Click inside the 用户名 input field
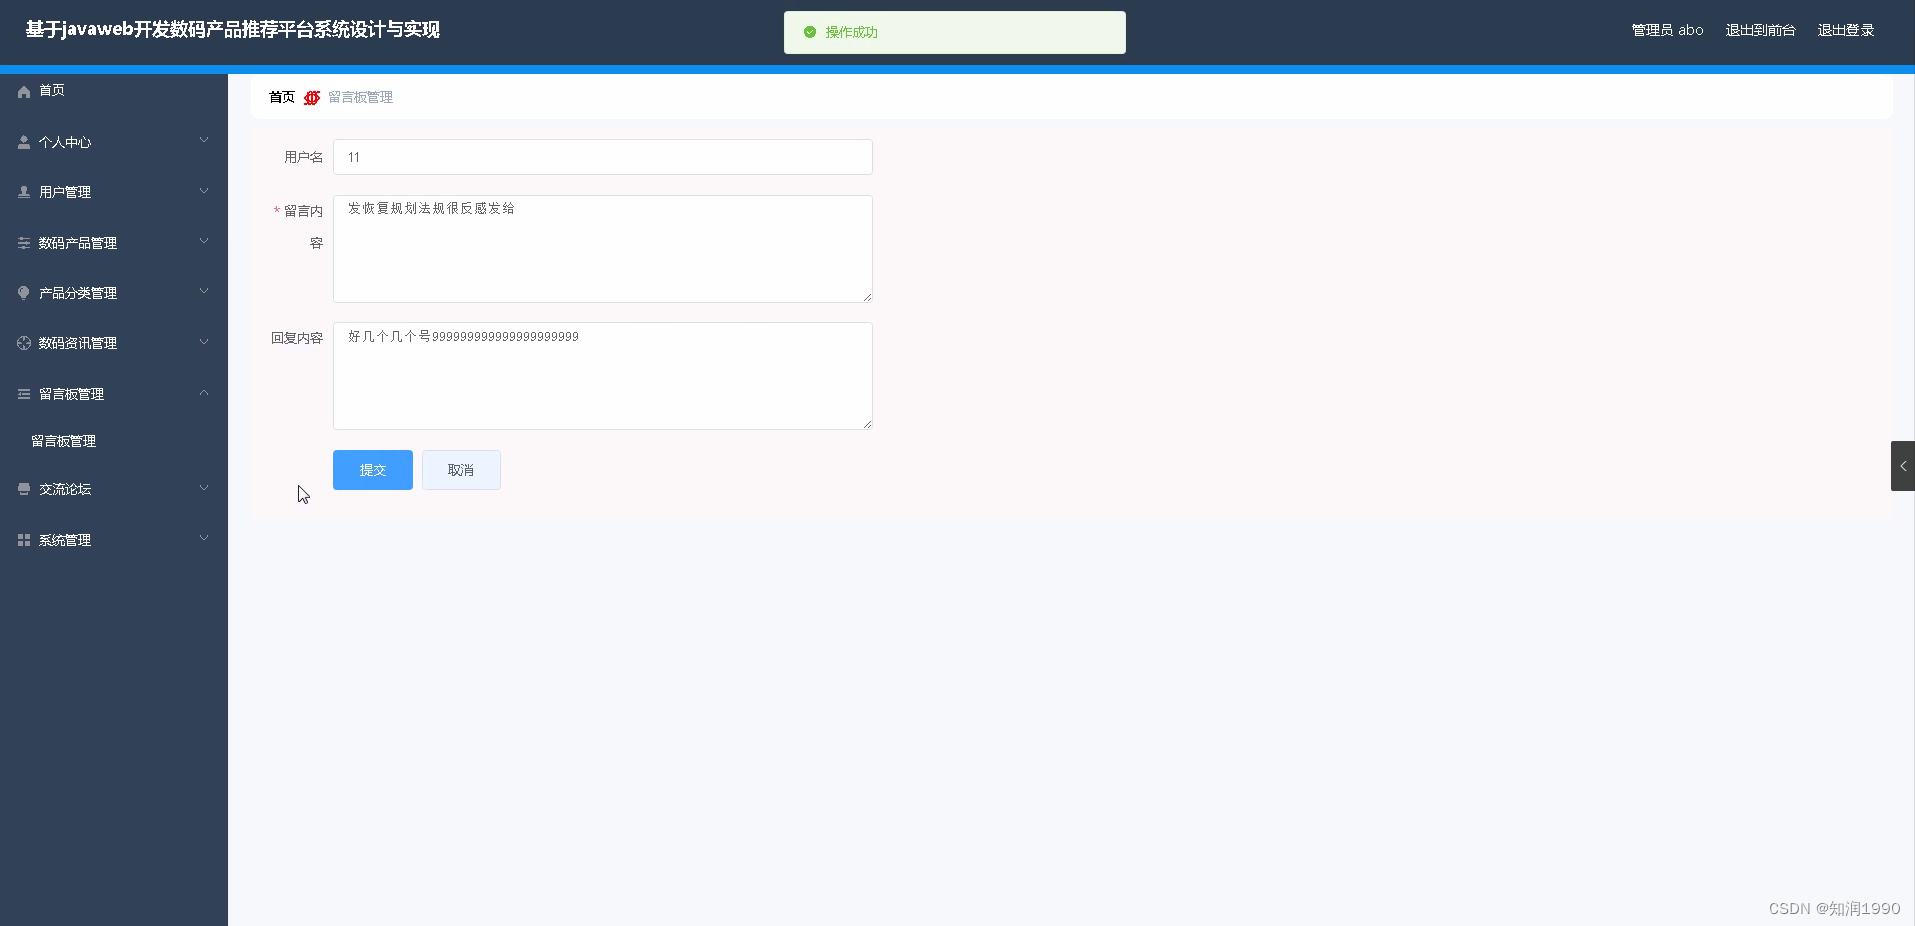Image resolution: width=1915 pixels, height=926 pixels. [x=600, y=157]
